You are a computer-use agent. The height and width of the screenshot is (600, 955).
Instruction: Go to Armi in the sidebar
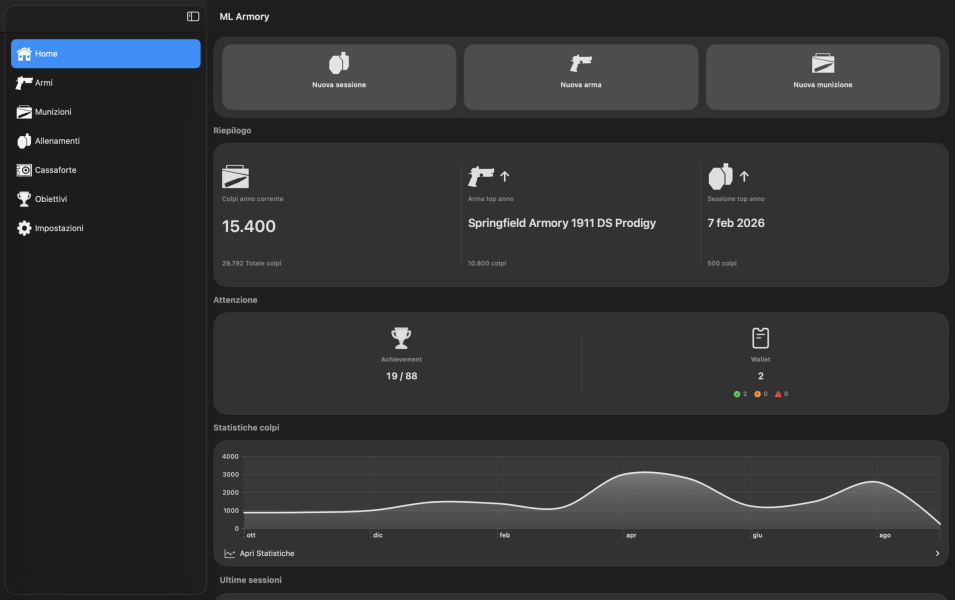pyautogui.click(x=105, y=83)
